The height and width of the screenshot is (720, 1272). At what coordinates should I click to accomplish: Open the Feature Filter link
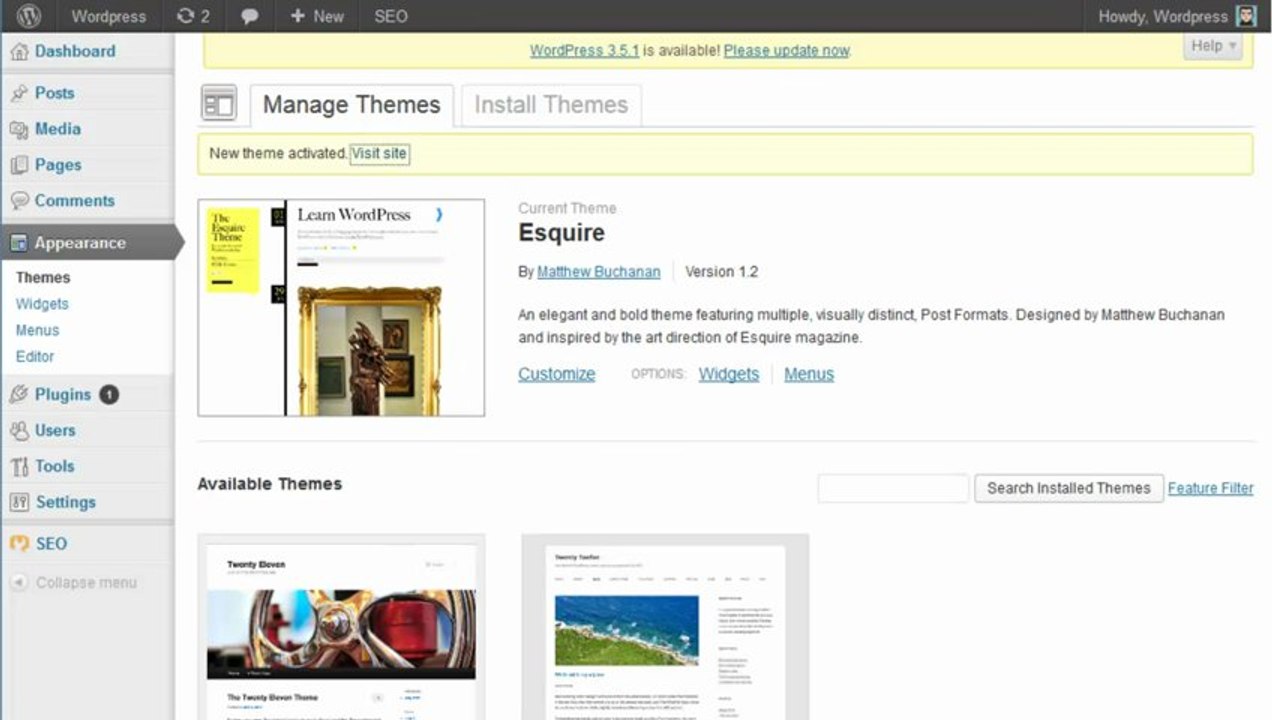tap(1211, 488)
